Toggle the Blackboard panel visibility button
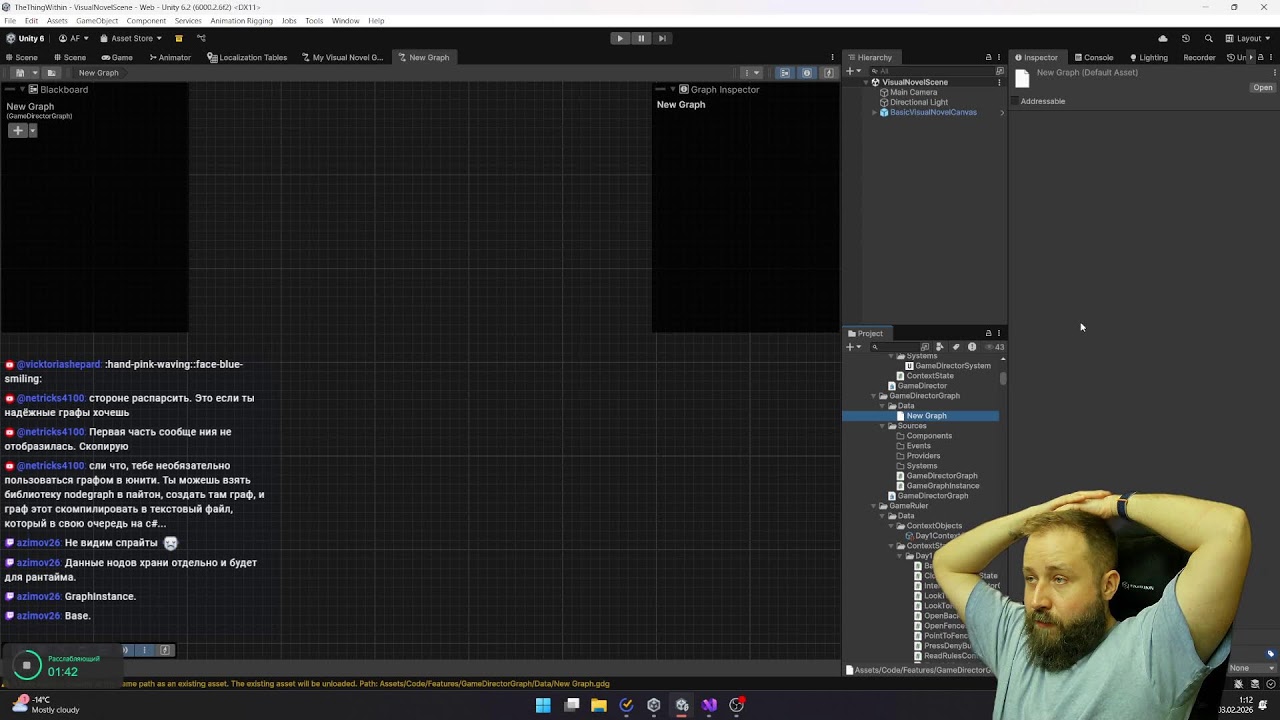The image size is (1280, 720). tap(785, 73)
